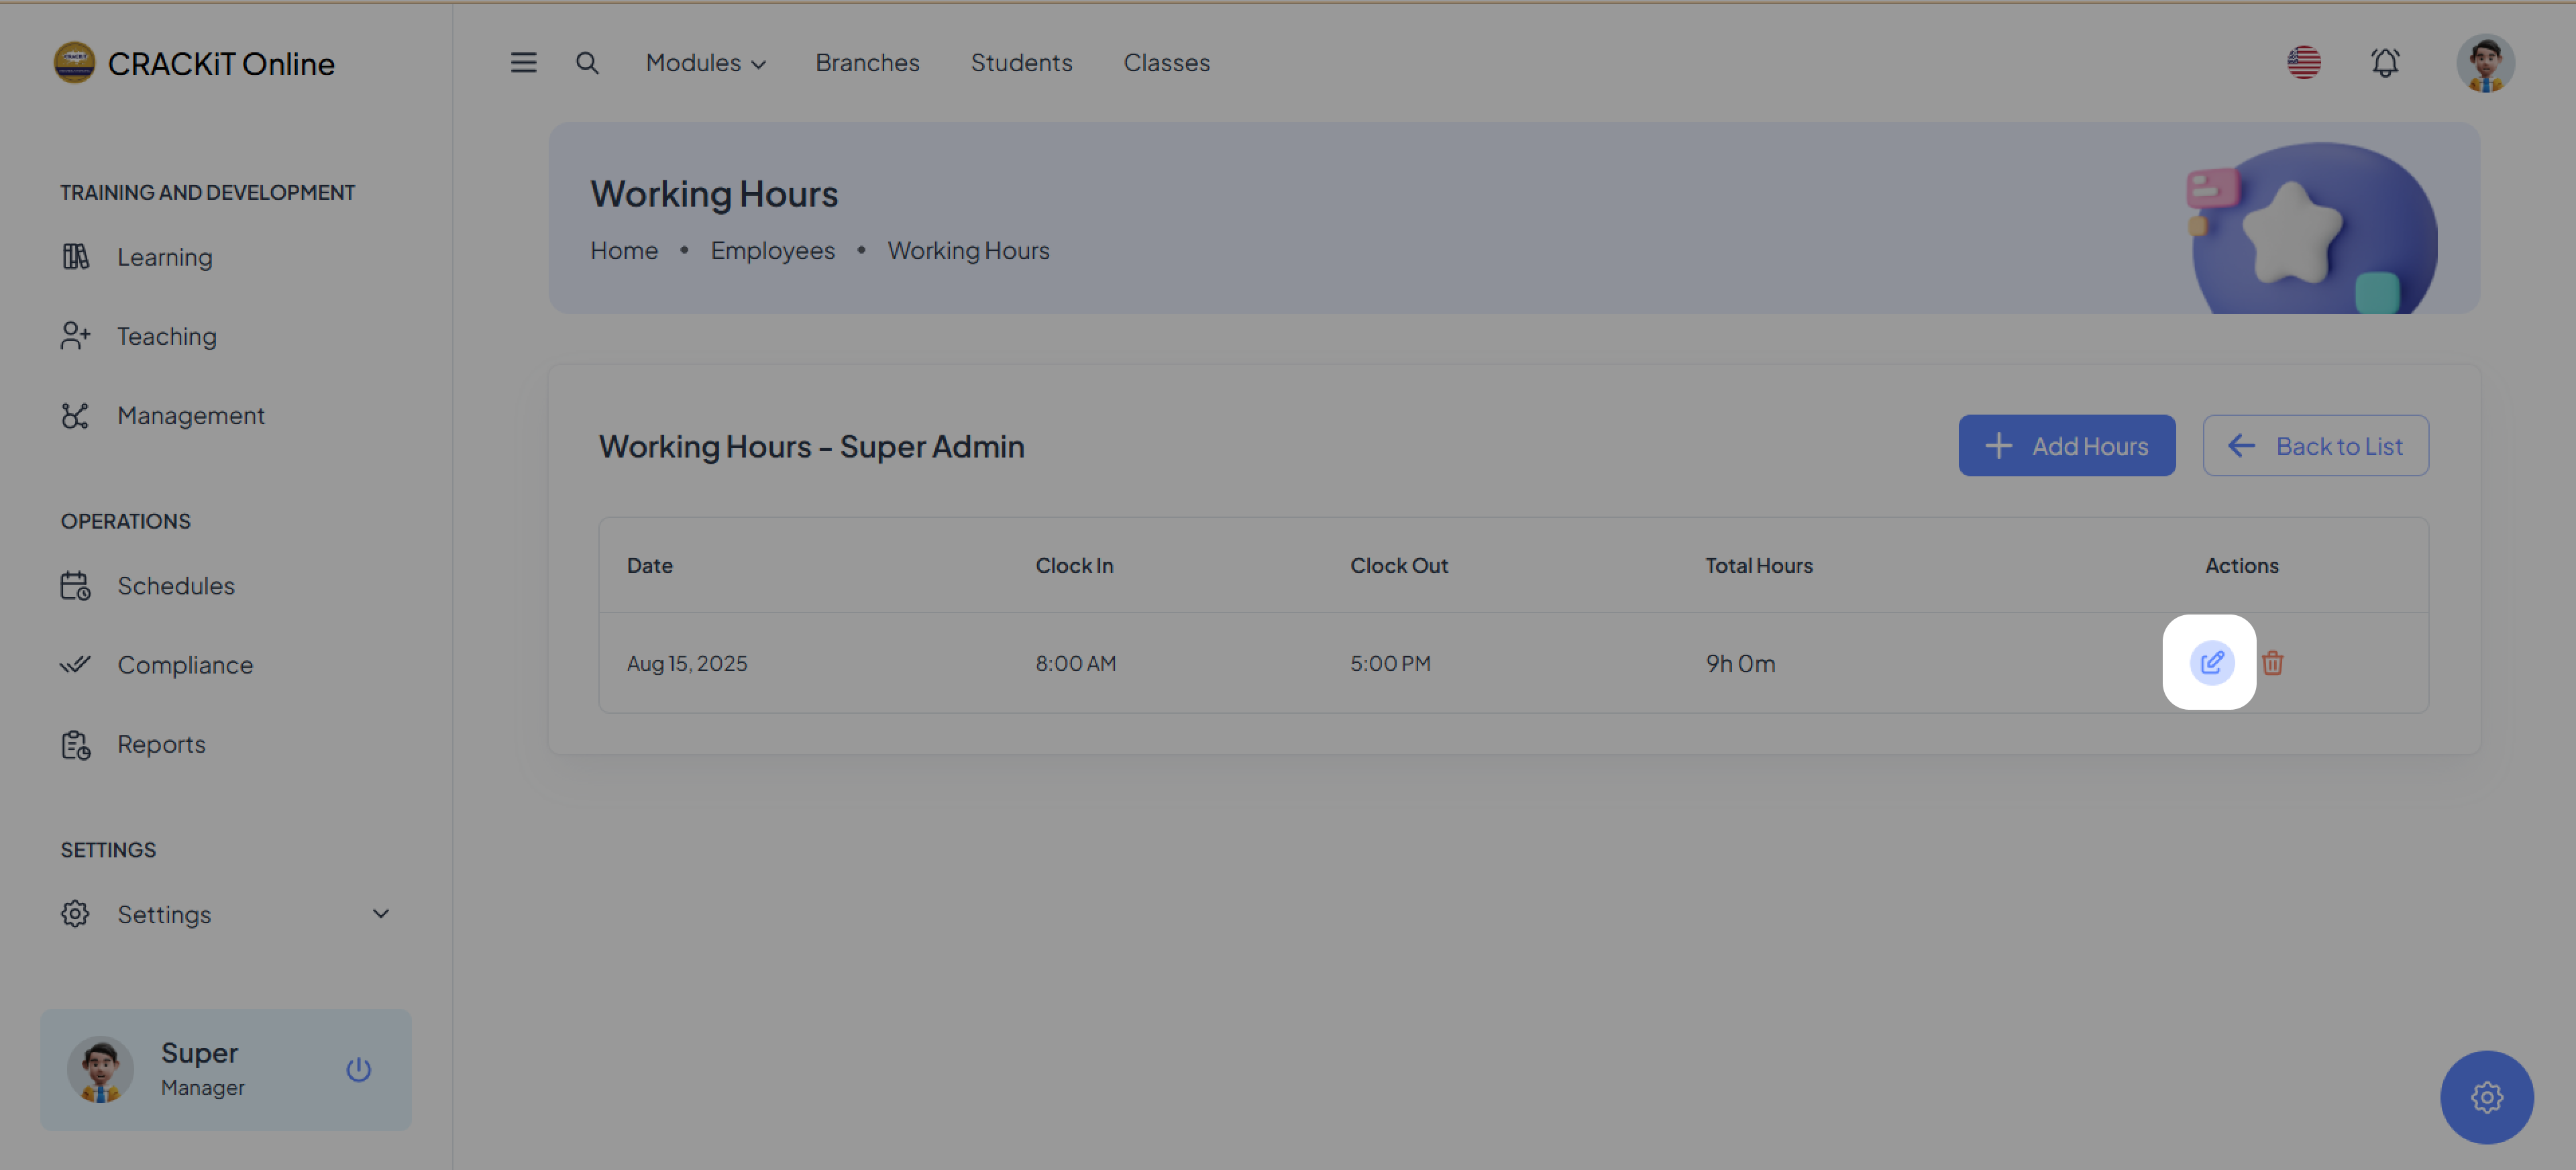Click the Add Hours button
The image size is (2576, 1170).
2066,446
